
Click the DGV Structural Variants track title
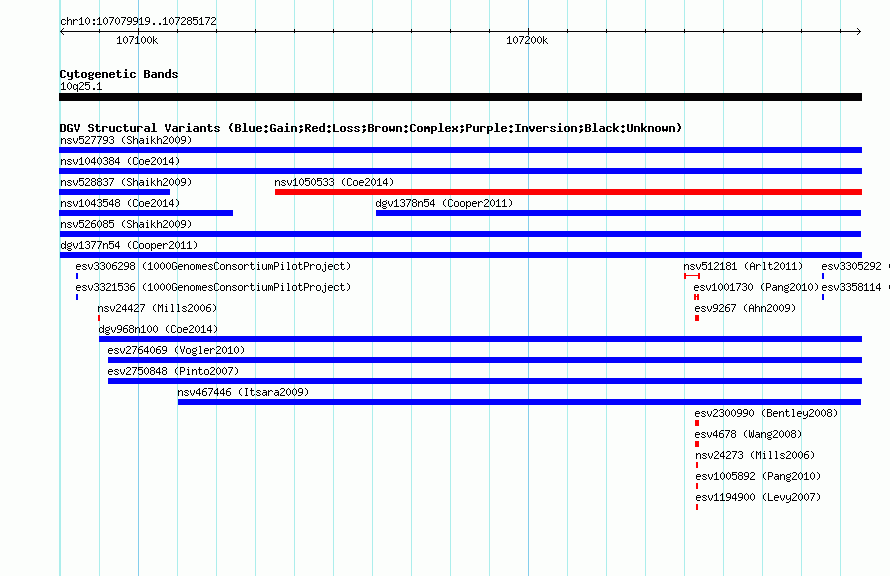pyautogui.click(x=371, y=128)
